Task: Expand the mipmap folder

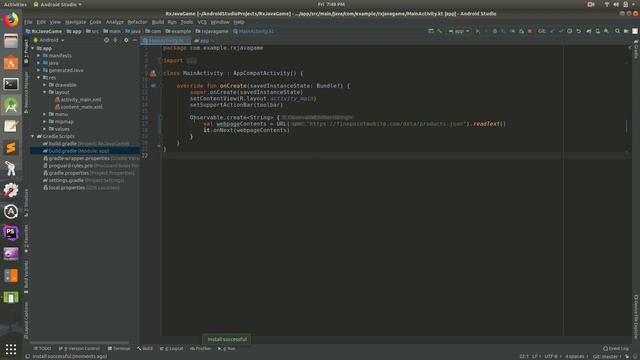Action: click(45, 122)
